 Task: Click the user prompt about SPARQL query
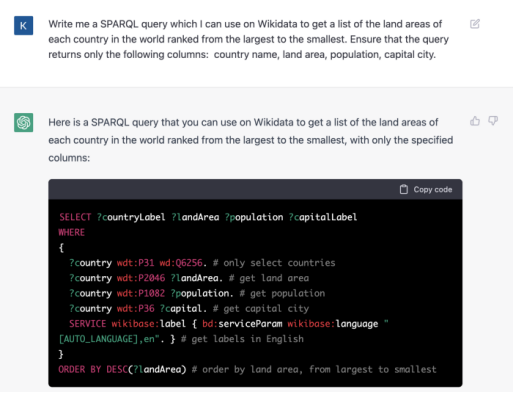(x=248, y=39)
